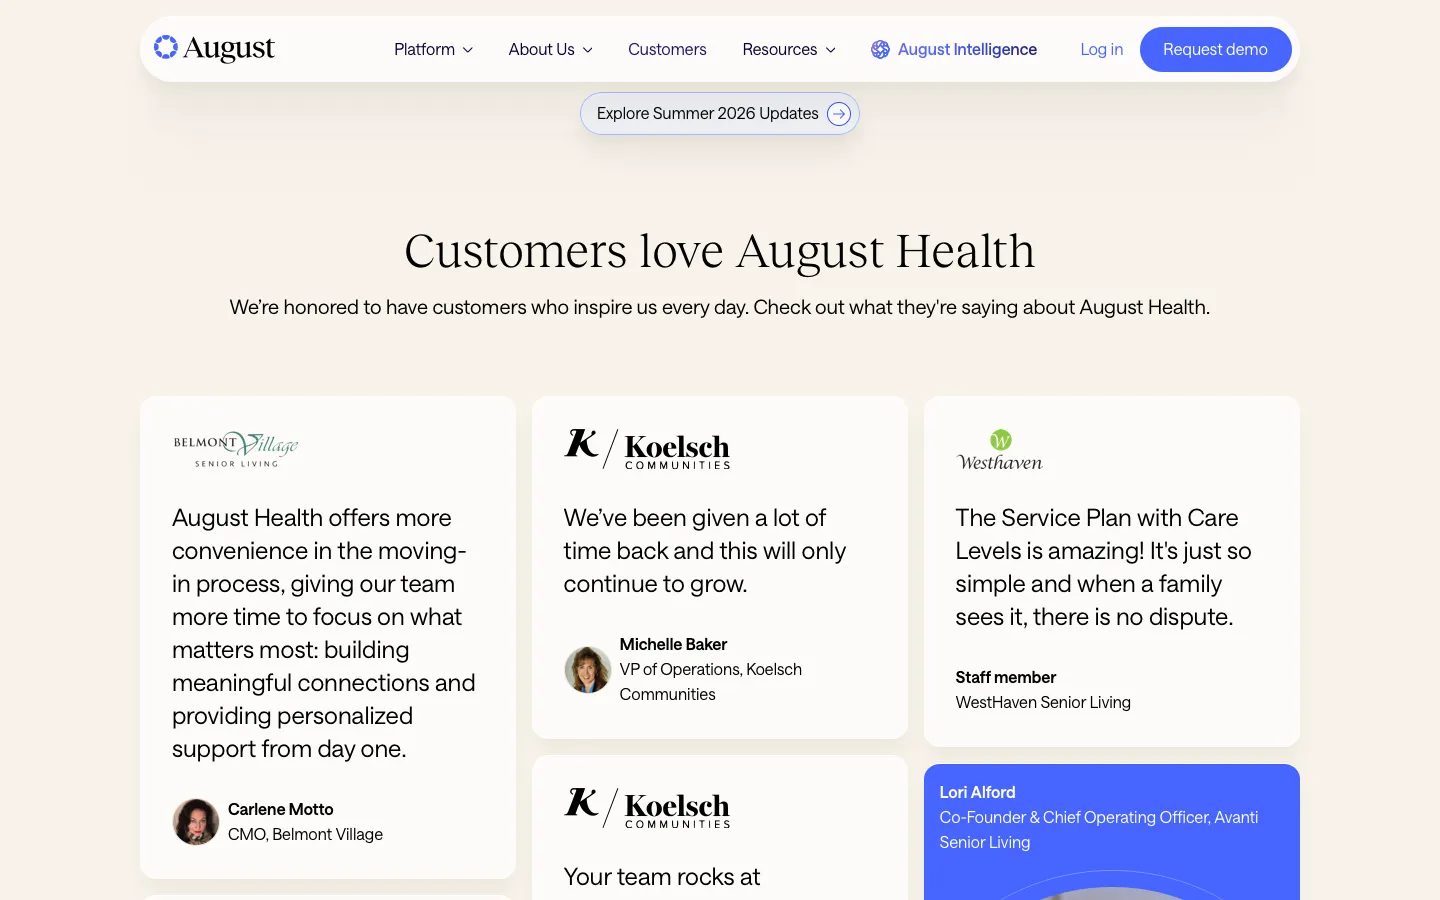1440x900 pixels.
Task: Select the name Michelle Baker
Action: 673,644
